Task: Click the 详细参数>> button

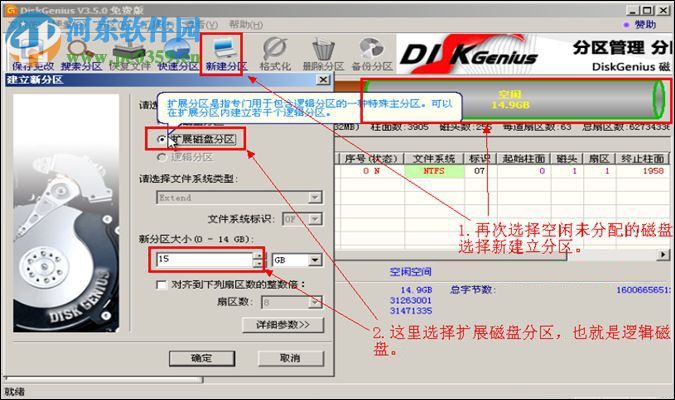Action: (283, 325)
